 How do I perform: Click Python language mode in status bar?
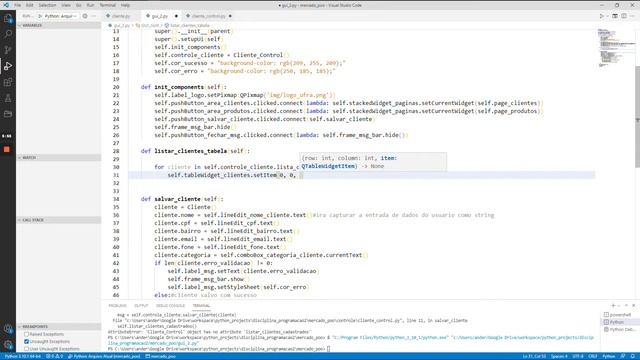tap(609, 356)
